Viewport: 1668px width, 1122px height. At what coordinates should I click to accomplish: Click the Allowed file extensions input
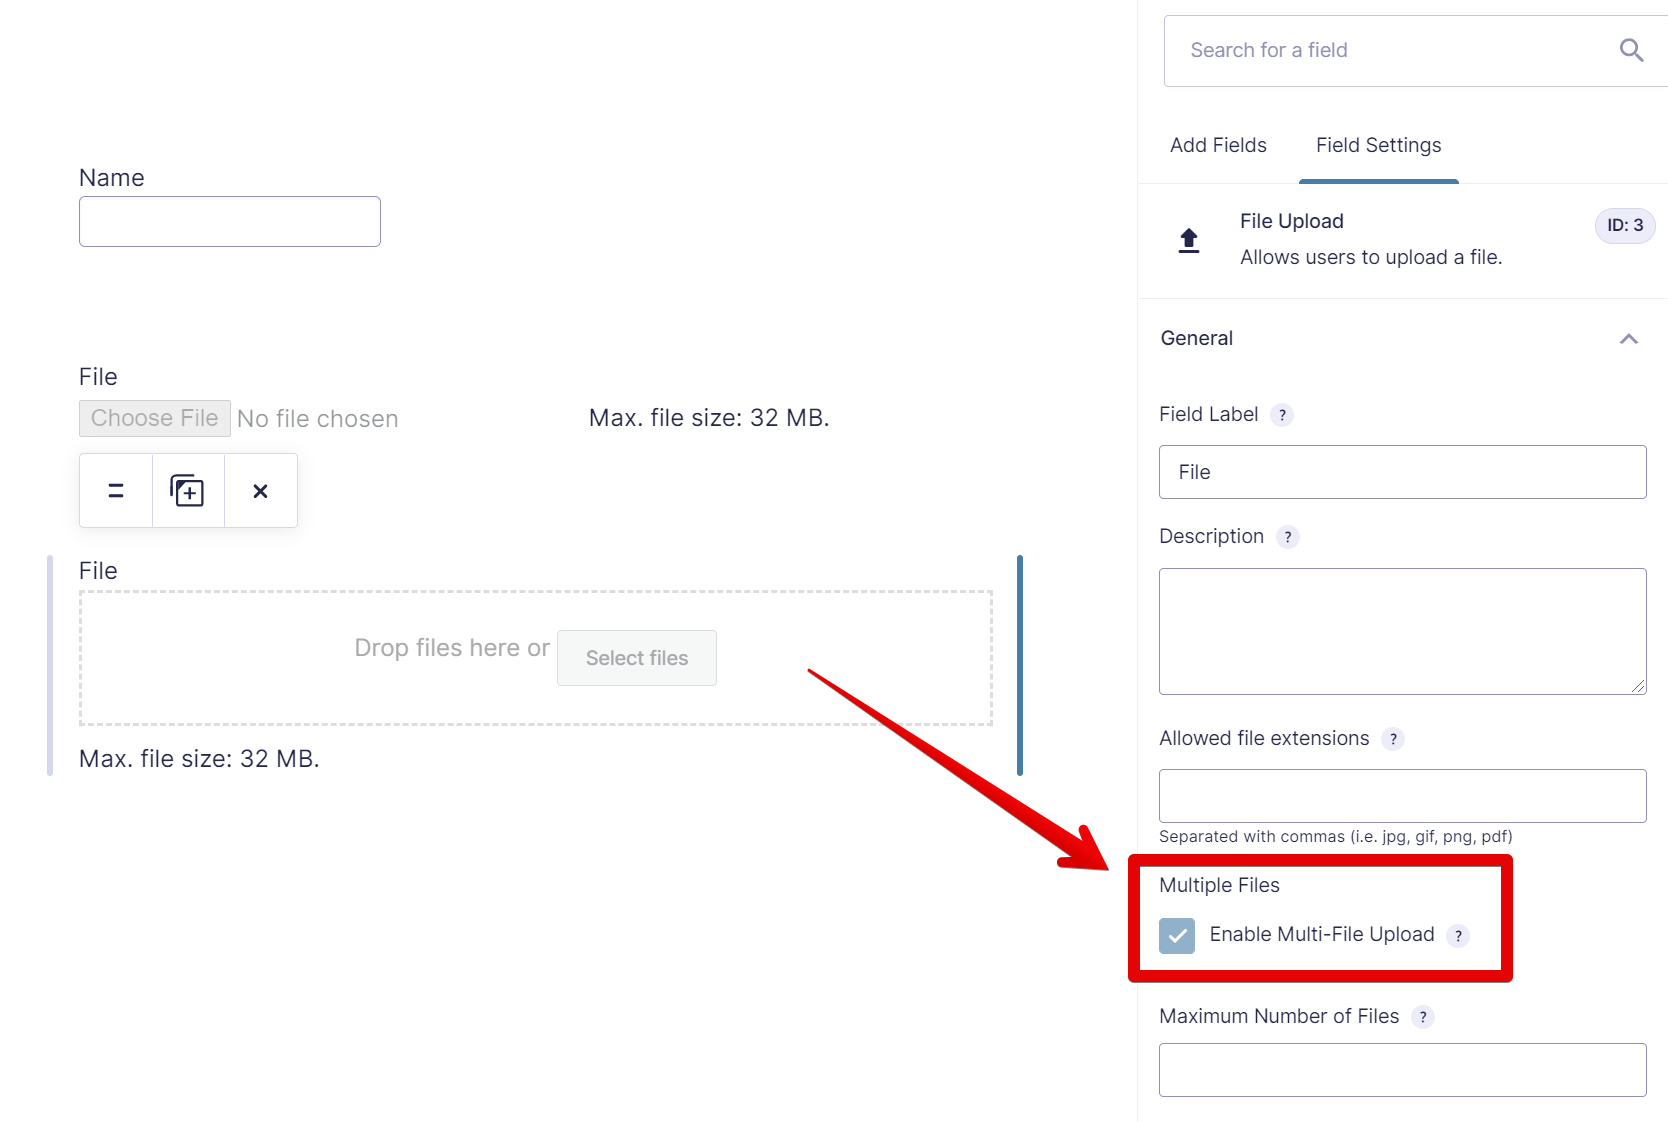coord(1402,796)
